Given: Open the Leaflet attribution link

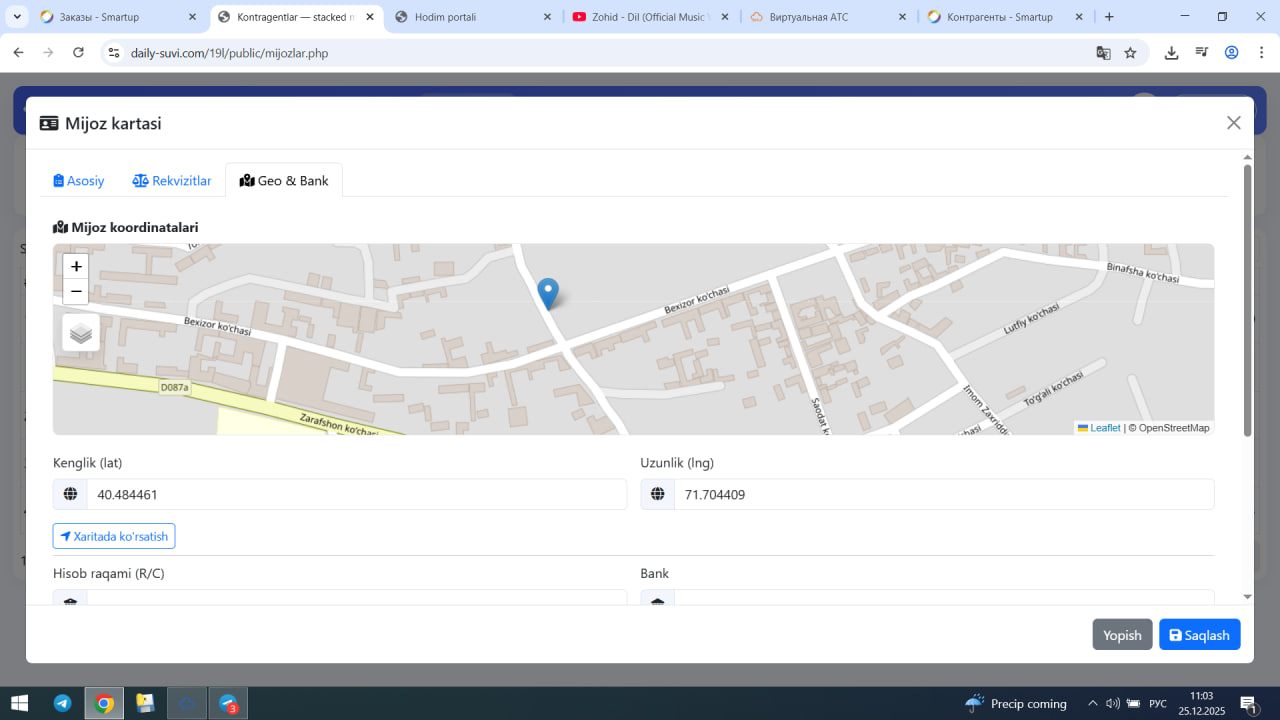Looking at the screenshot, I should [1104, 428].
